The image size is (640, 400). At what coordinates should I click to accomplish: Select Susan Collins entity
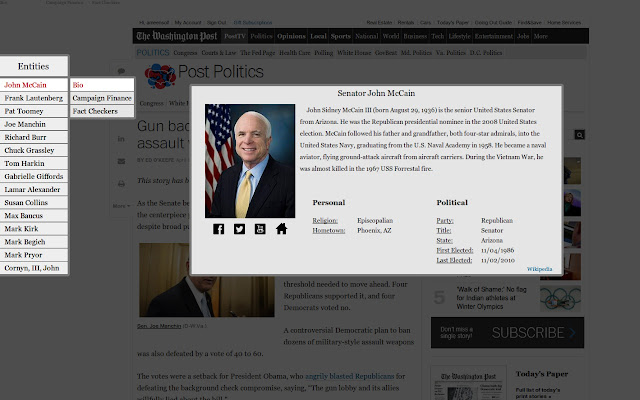pyautogui.click(x=34, y=202)
